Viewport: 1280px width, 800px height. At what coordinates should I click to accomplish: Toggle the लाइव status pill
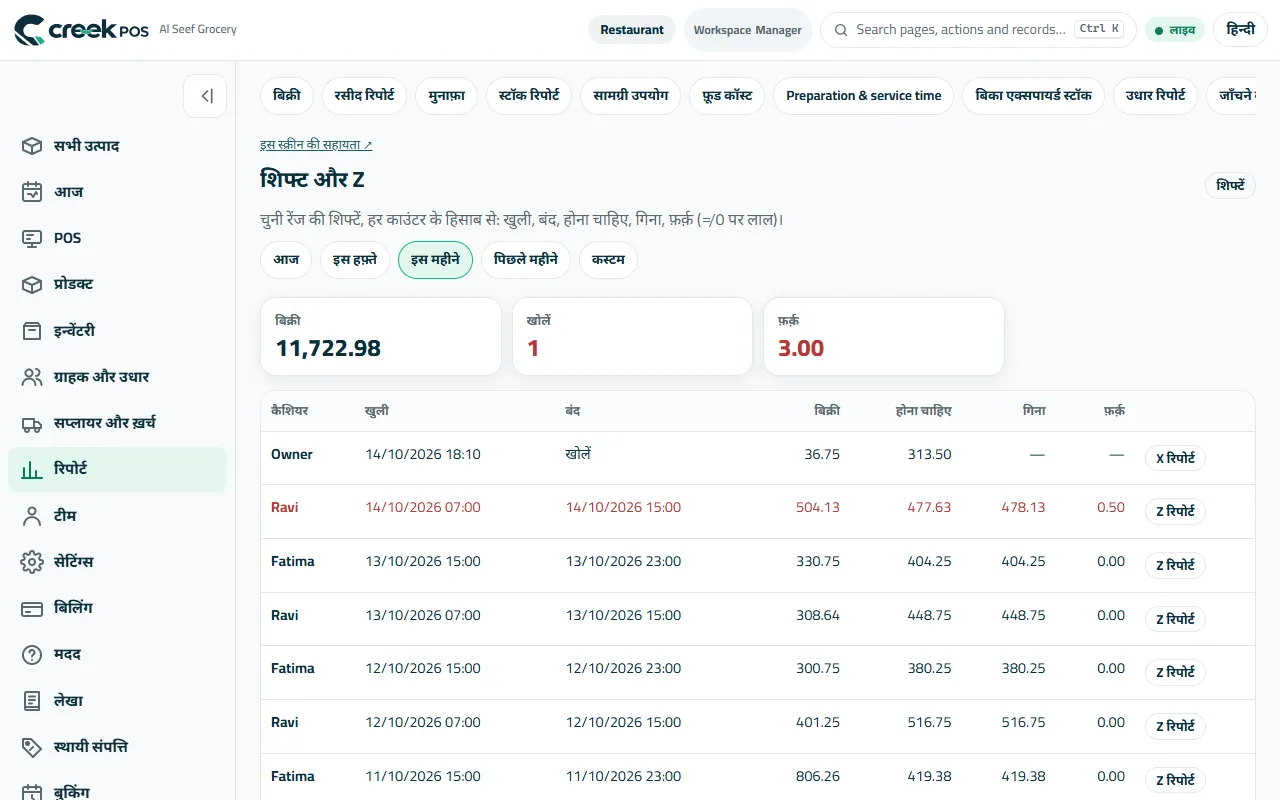pyautogui.click(x=1175, y=30)
